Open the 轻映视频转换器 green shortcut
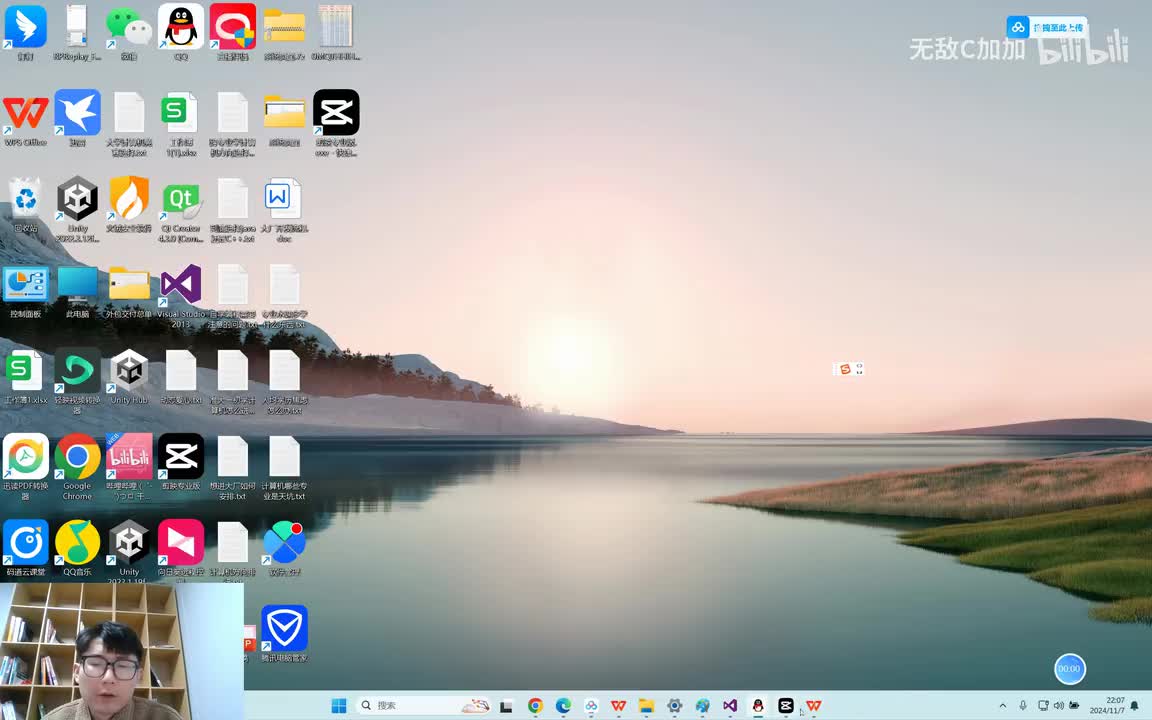The height and width of the screenshot is (720, 1152). click(x=77, y=370)
